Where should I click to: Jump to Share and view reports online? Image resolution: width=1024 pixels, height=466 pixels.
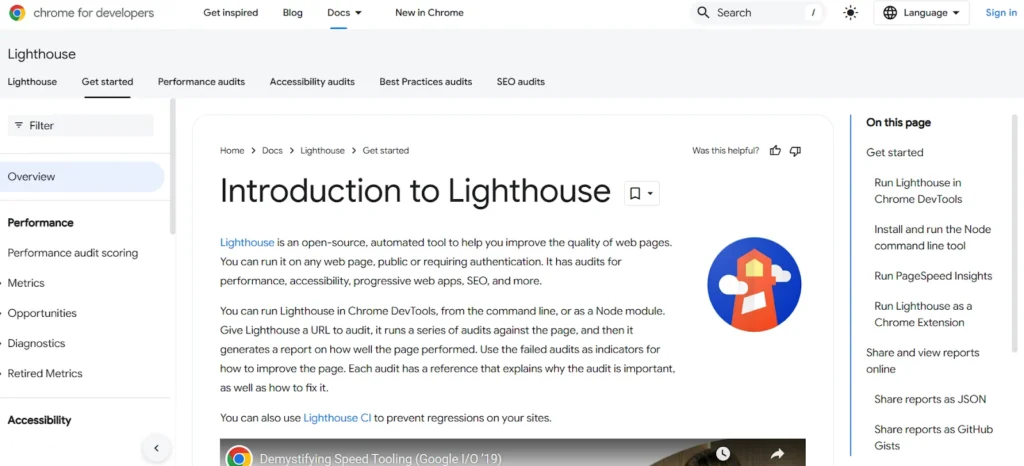(x=923, y=361)
